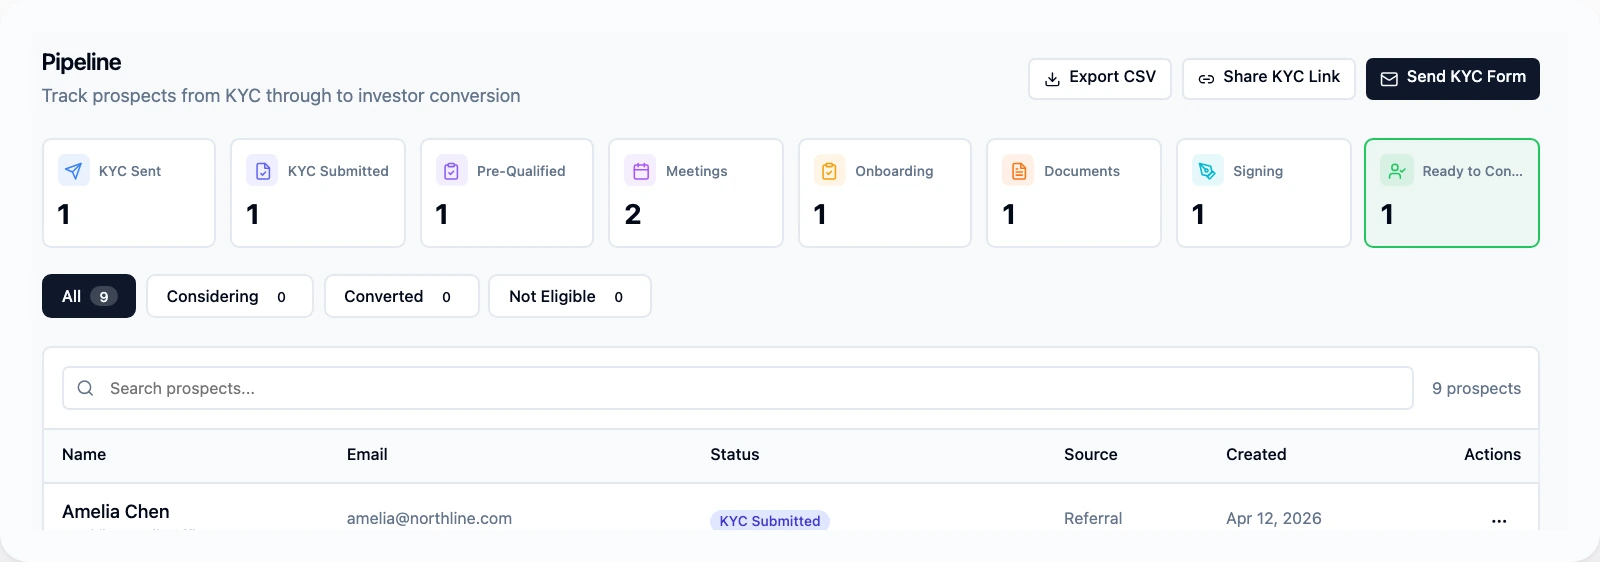Click the Documents card label
The width and height of the screenshot is (1600, 562).
pyautogui.click(x=1082, y=171)
